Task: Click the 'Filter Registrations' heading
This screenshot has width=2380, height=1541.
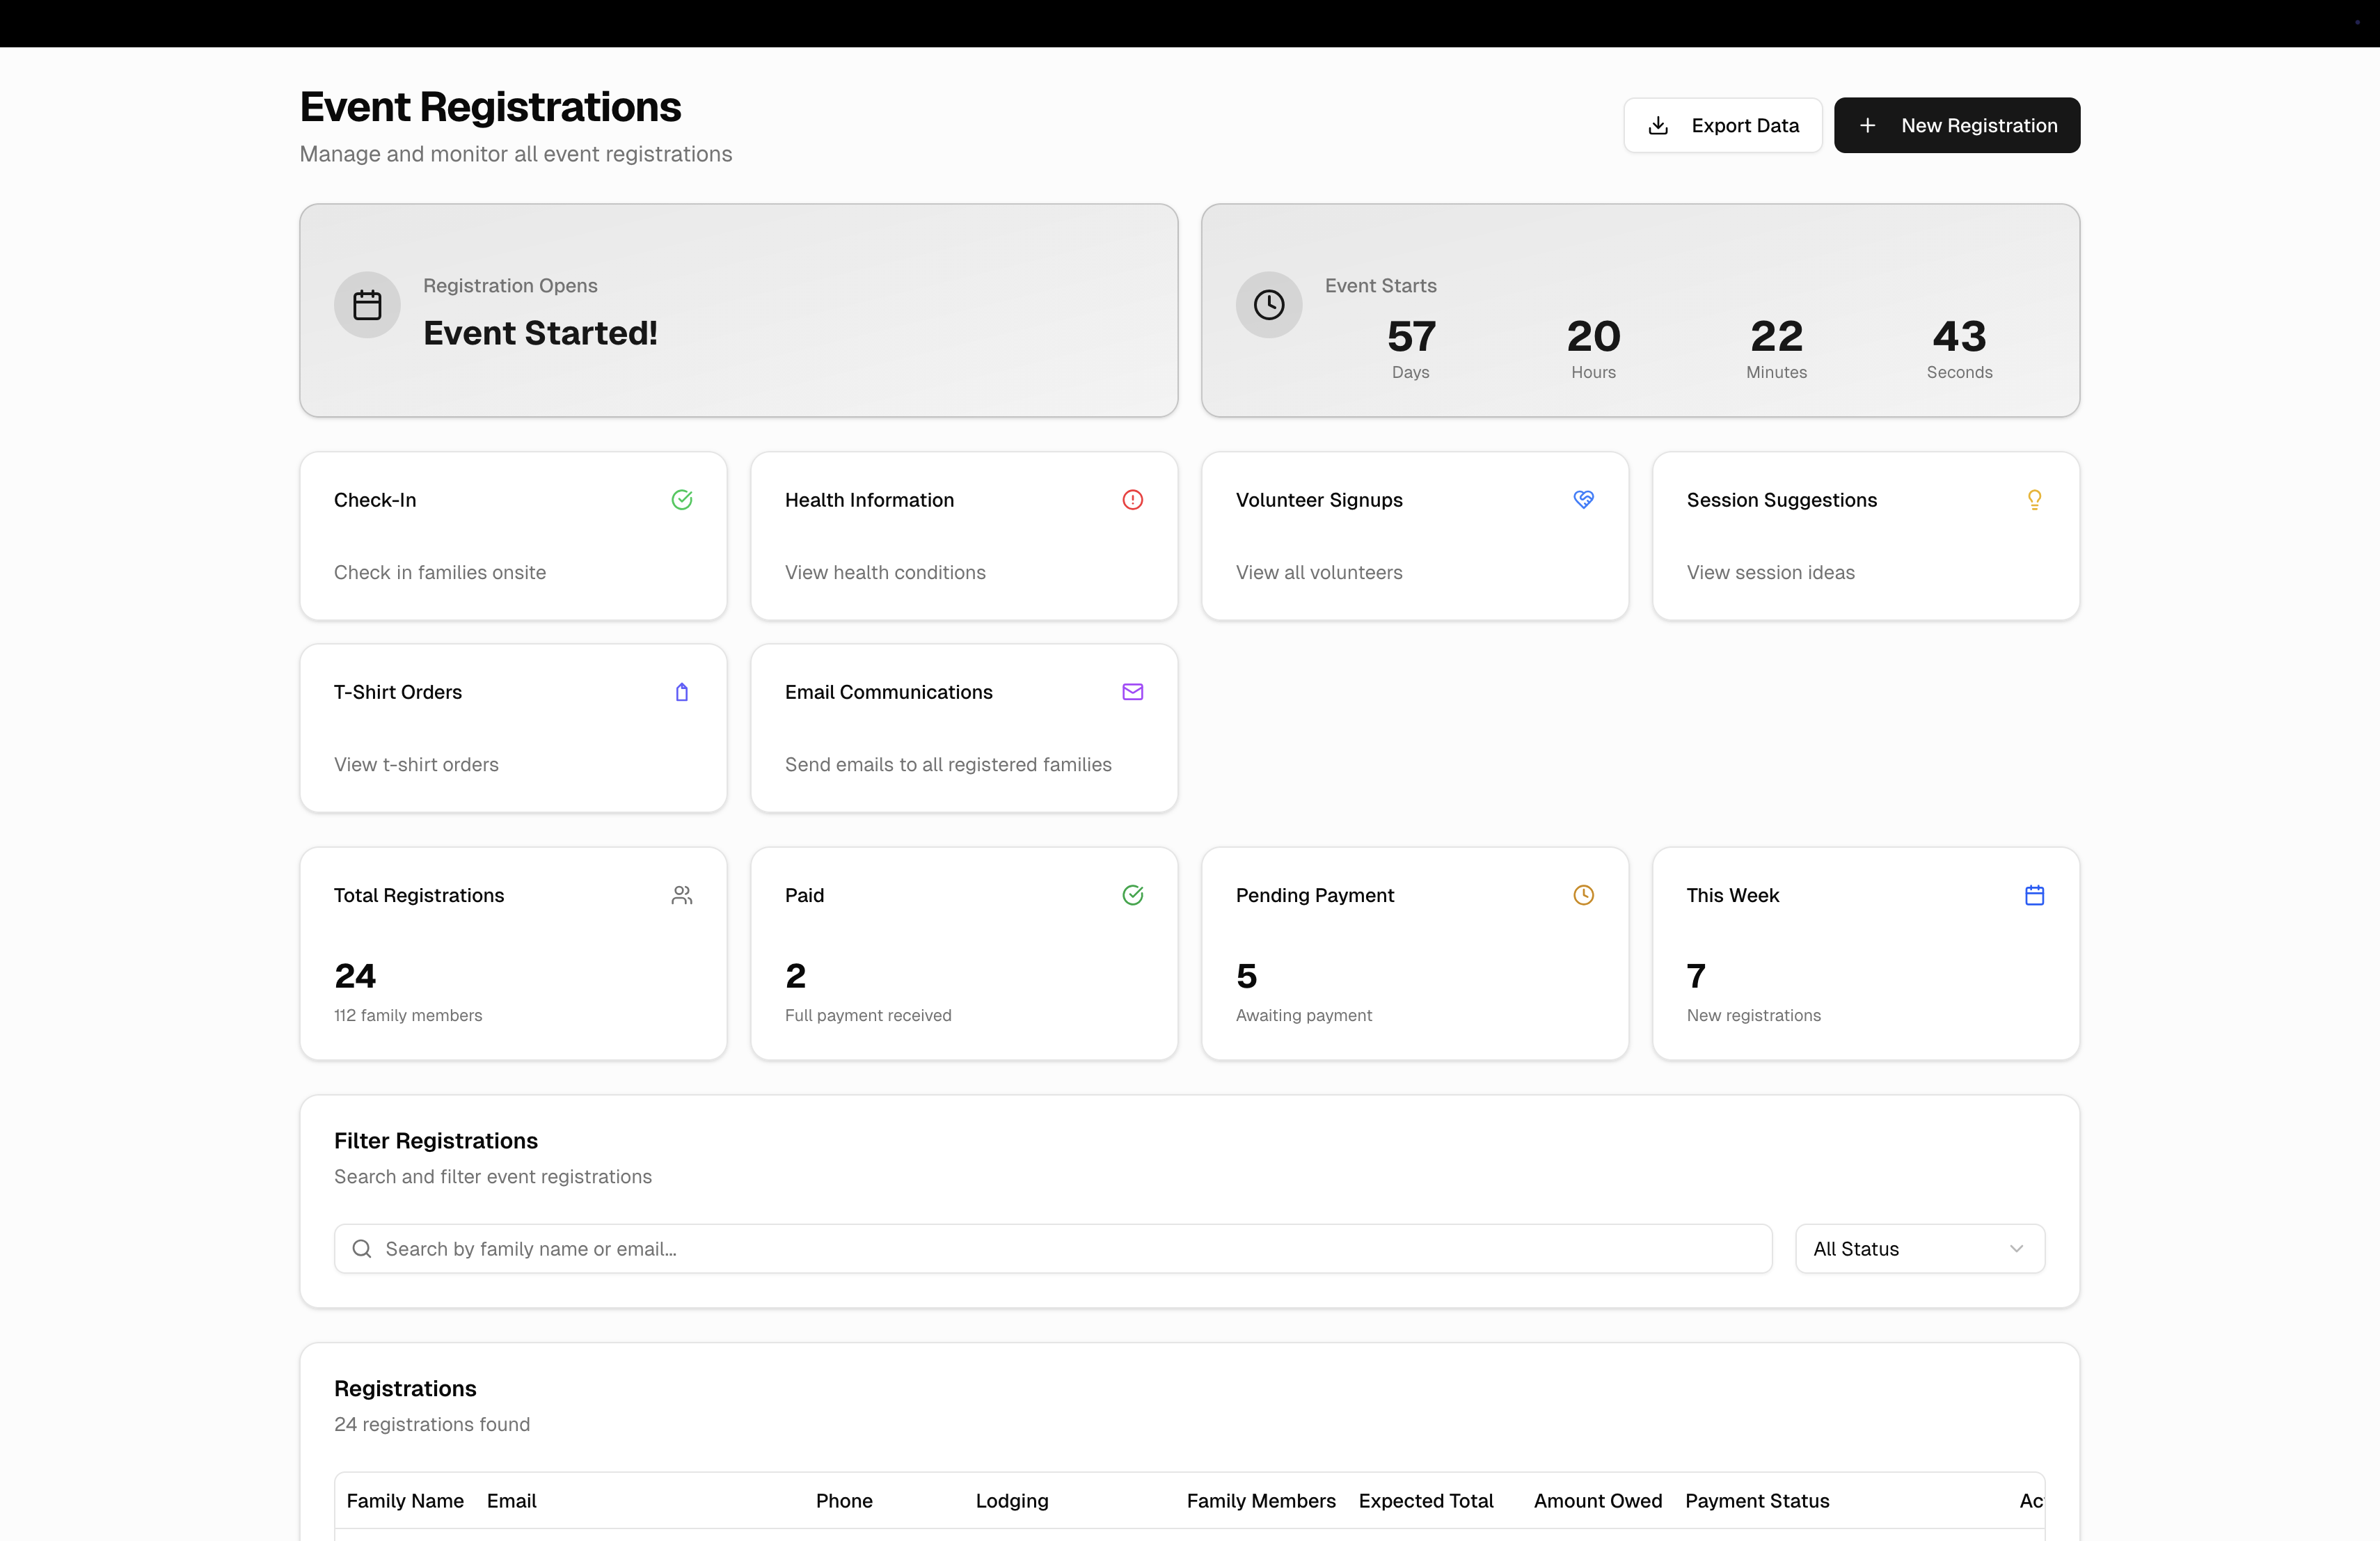Action: tap(436, 1141)
